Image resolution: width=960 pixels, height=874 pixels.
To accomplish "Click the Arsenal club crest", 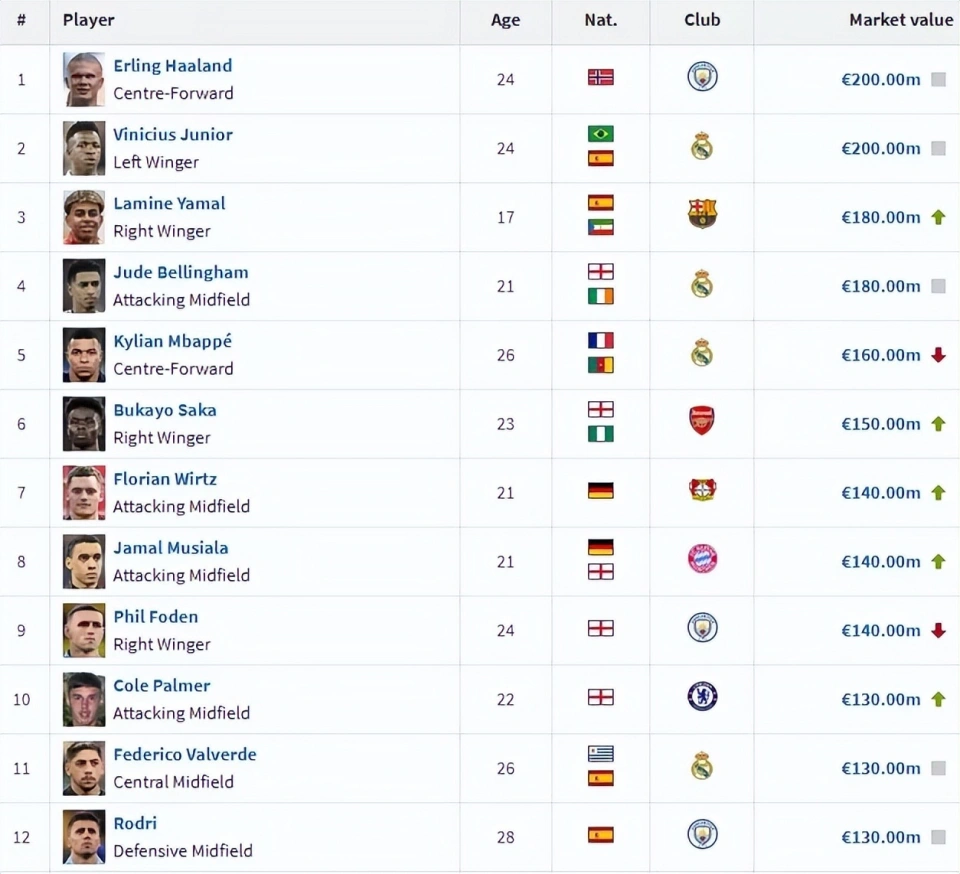I will click(702, 421).
